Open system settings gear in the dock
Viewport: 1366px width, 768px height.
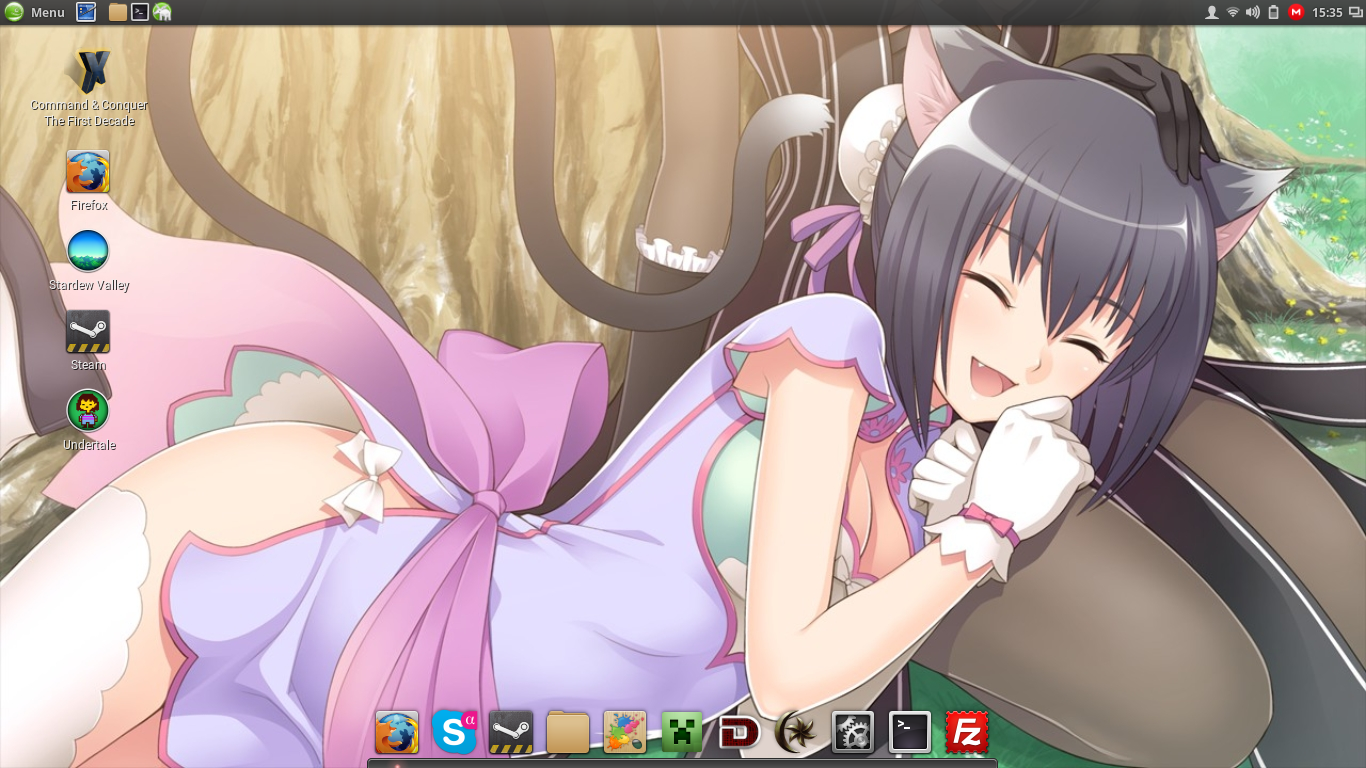tap(853, 732)
